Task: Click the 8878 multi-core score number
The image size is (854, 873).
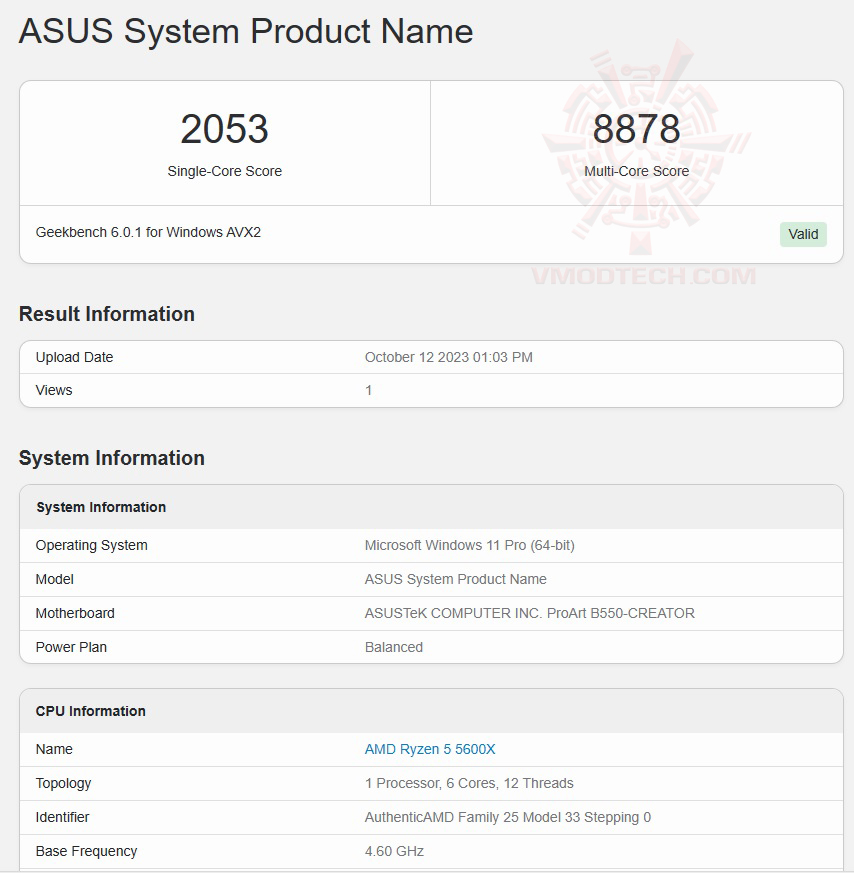Action: point(636,129)
